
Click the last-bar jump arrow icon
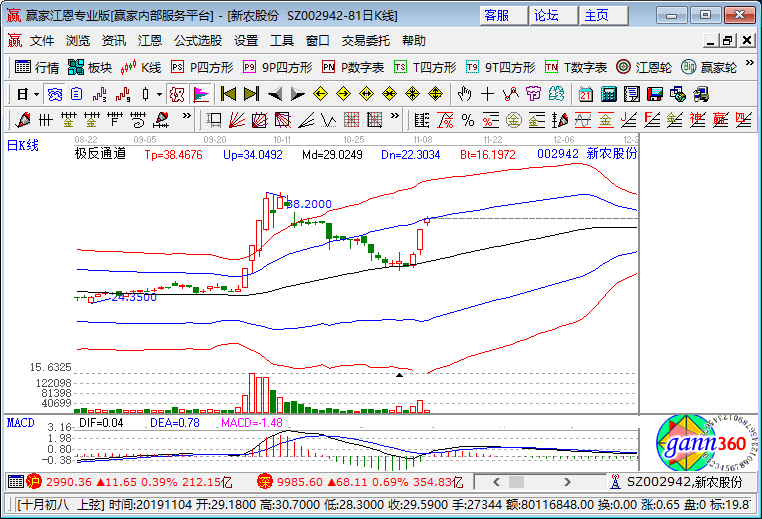[251, 94]
